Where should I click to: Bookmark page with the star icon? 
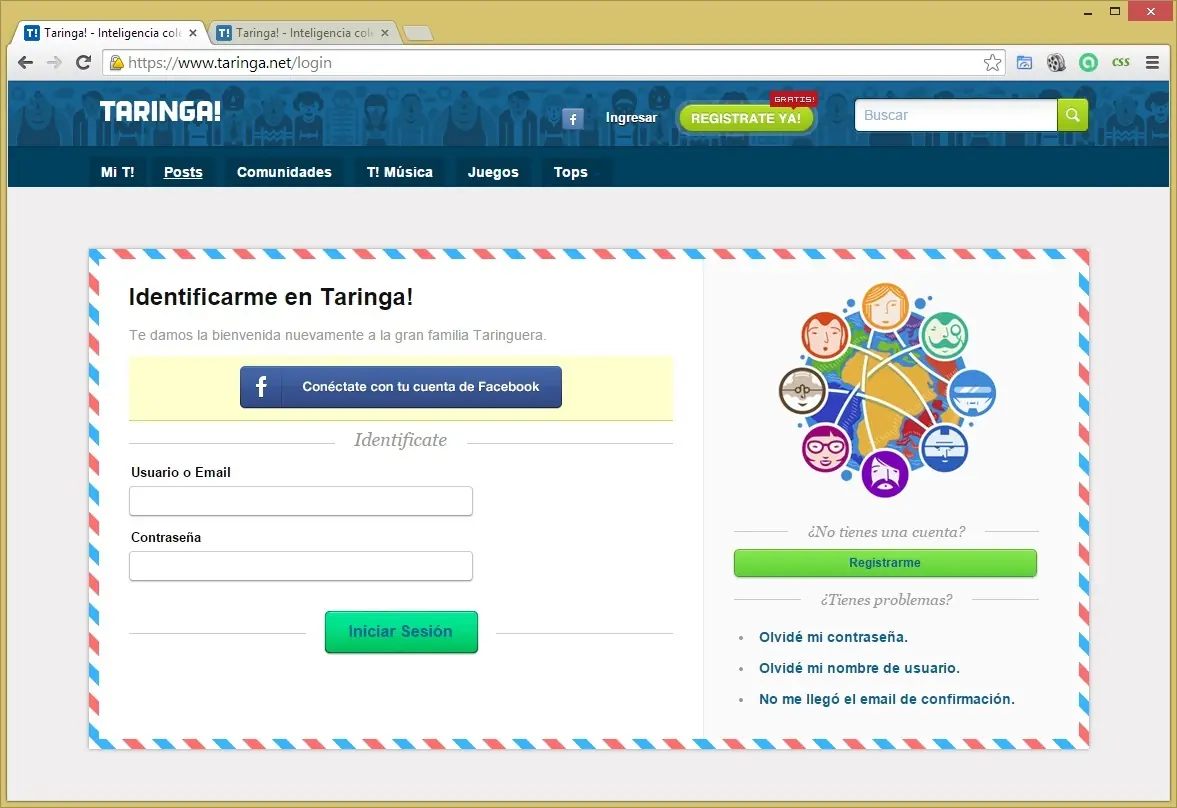[x=992, y=62]
